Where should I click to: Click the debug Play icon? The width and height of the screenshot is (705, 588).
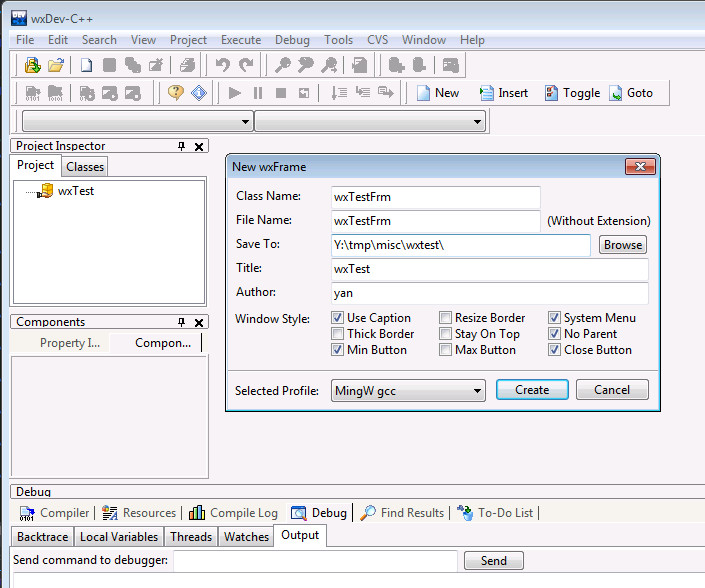234,93
